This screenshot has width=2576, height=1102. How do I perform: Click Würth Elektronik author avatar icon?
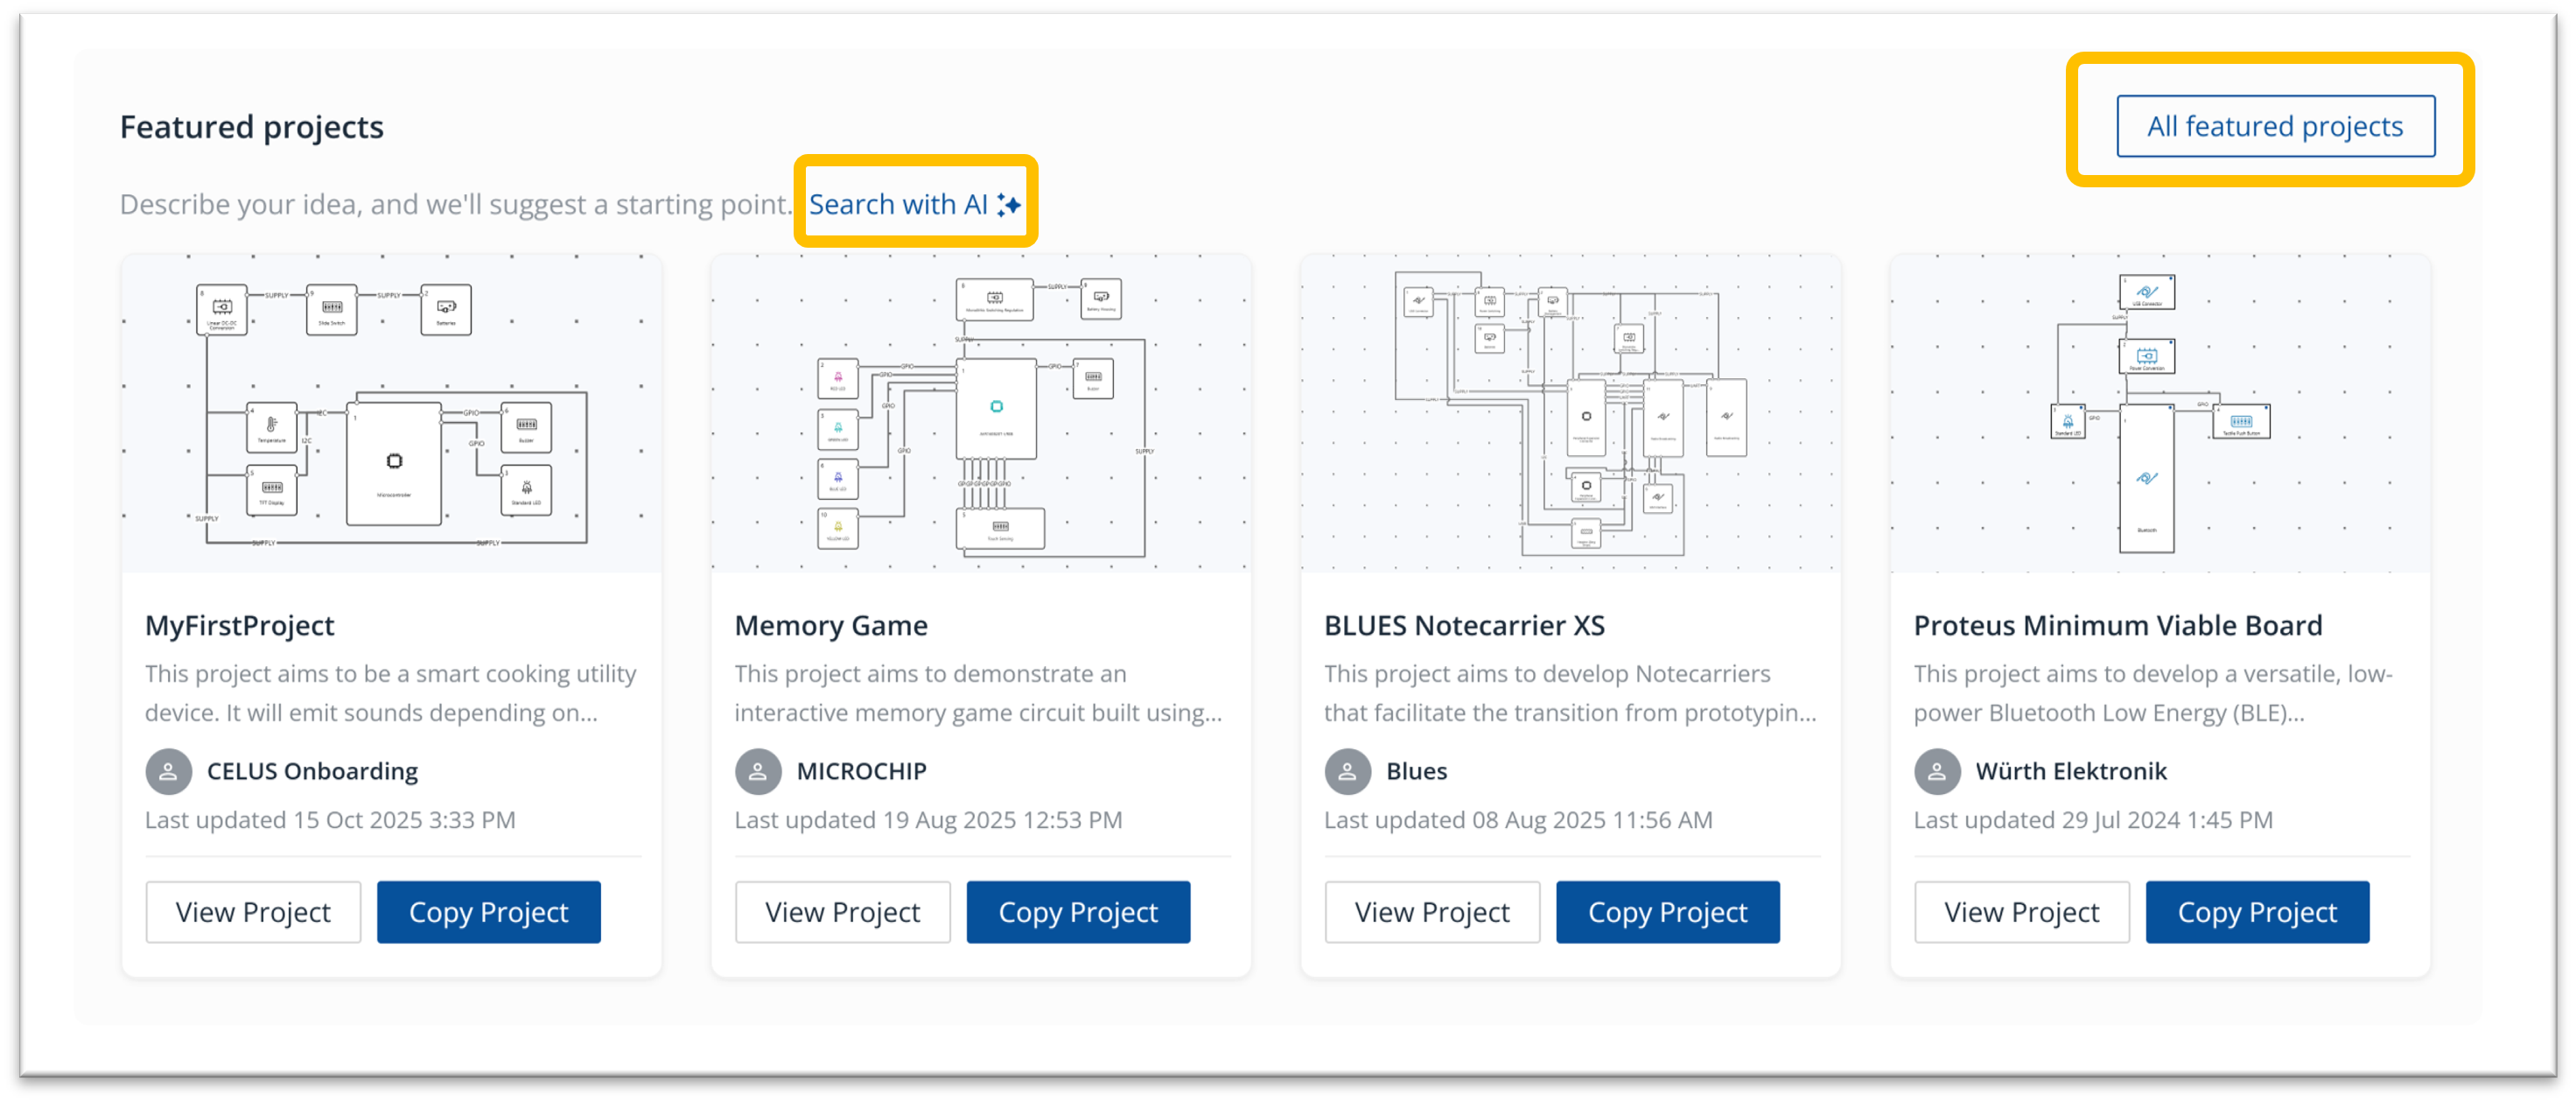pyautogui.click(x=1937, y=771)
